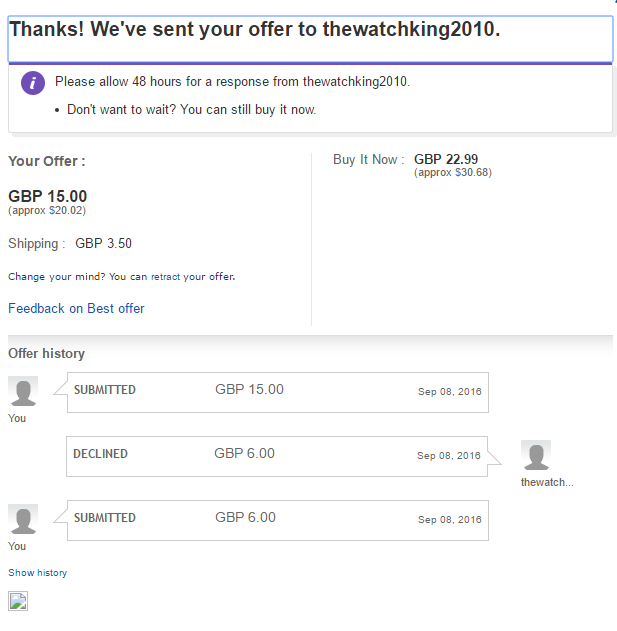Click the 'thewatch...' seller name label
Viewport: 617px width, 631px height.
coord(547,482)
